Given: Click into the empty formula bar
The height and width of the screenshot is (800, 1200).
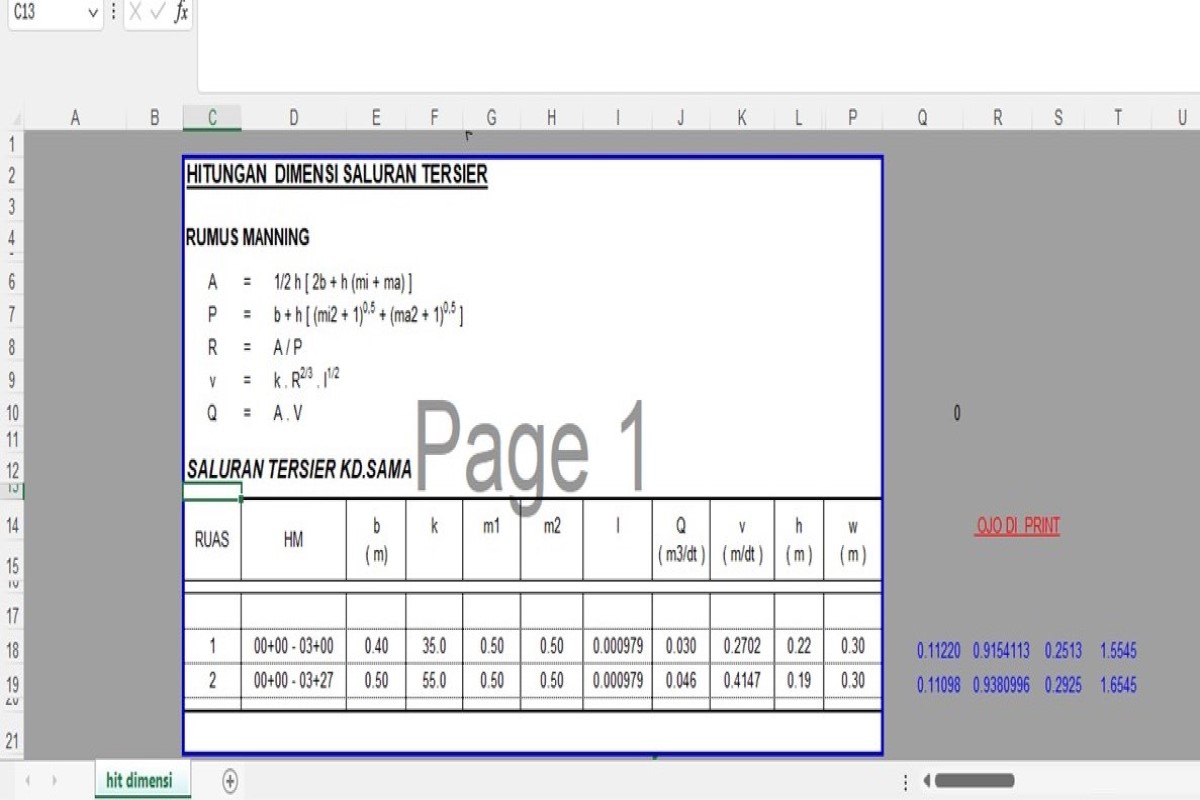Looking at the screenshot, I should tap(690, 45).
